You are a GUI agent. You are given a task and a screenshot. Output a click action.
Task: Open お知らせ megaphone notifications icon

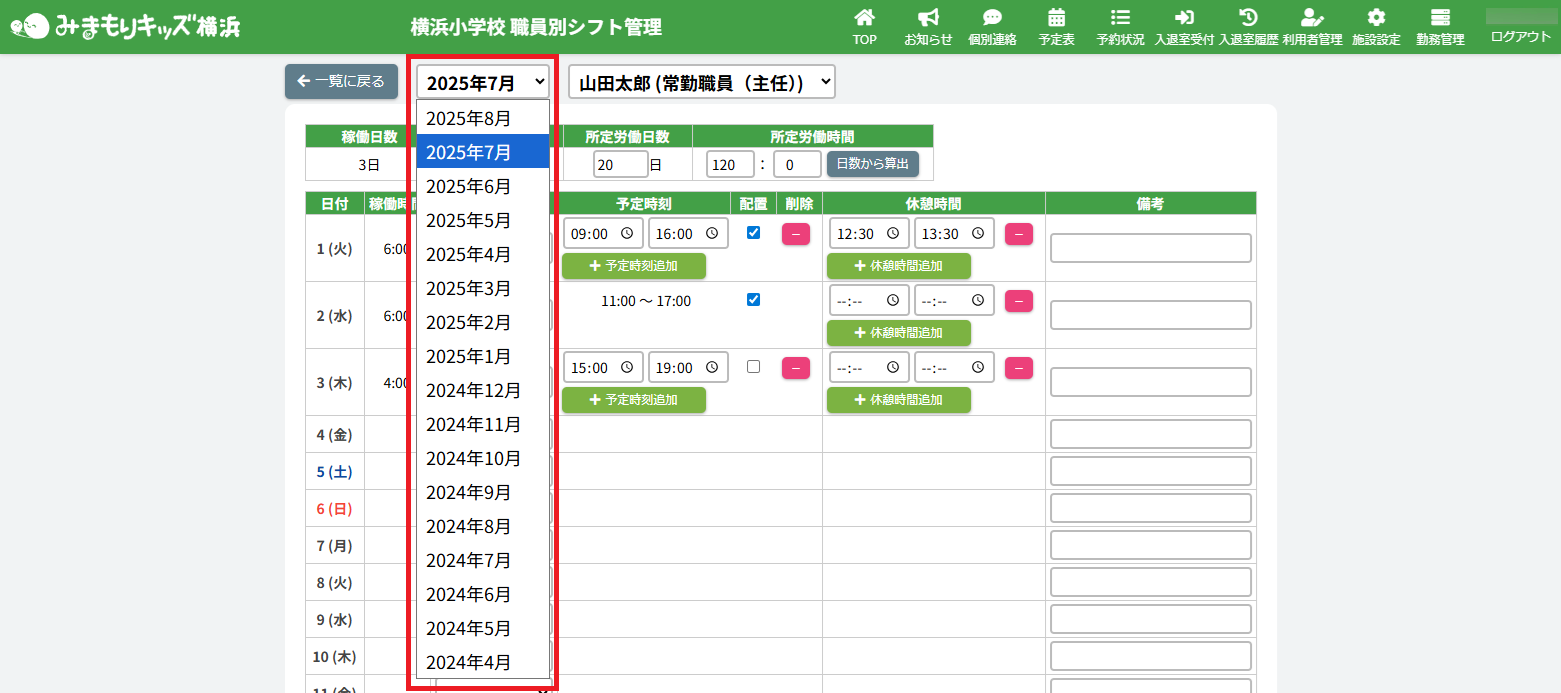[928, 18]
